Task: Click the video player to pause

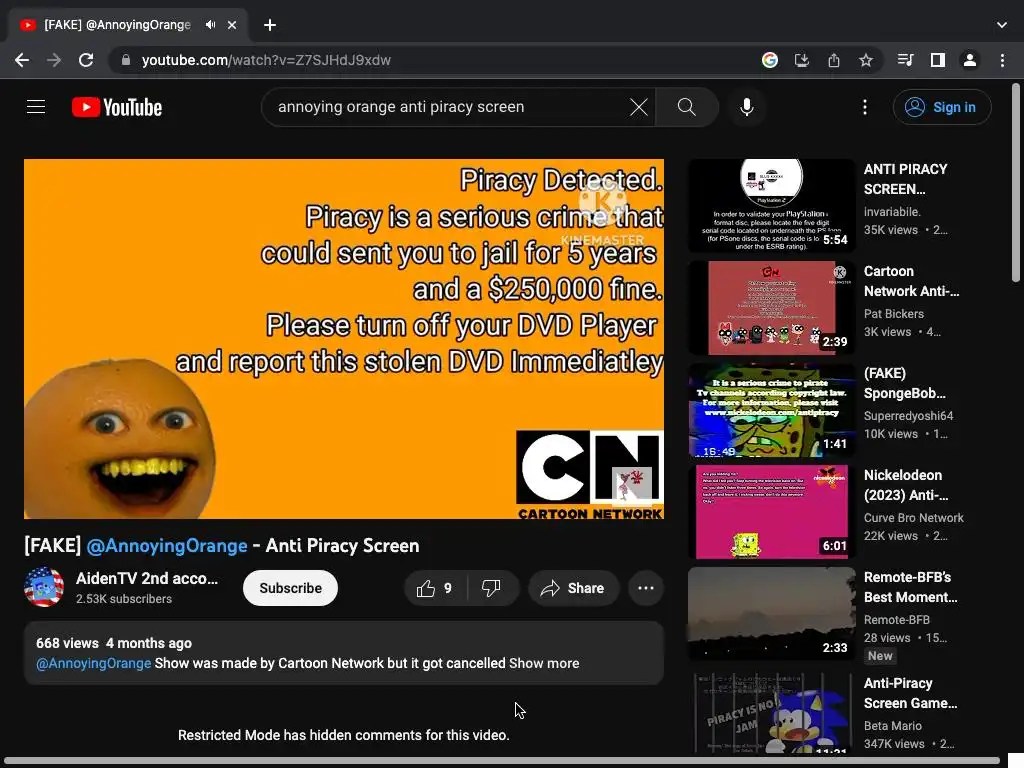Action: [344, 339]
